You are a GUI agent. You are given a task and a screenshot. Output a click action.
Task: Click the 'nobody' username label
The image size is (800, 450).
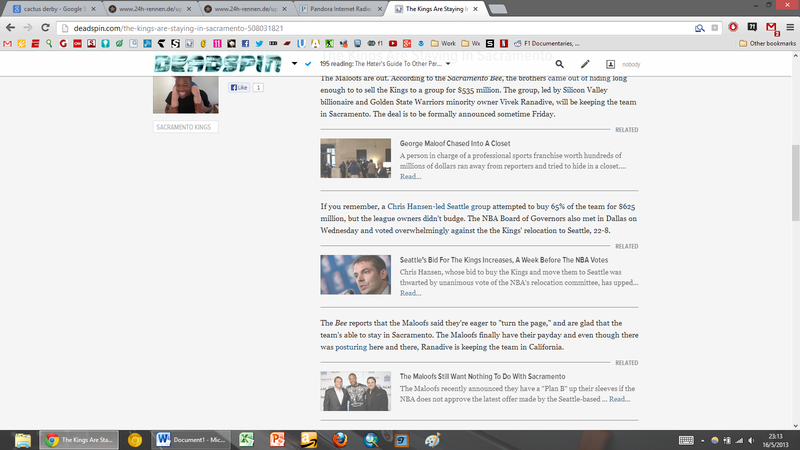(631, 64)
